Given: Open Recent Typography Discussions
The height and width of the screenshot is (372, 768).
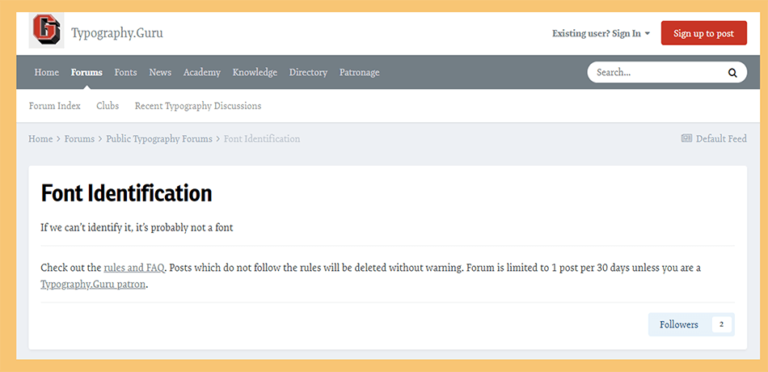Looking at the screenshot, I should coord(198,106).
